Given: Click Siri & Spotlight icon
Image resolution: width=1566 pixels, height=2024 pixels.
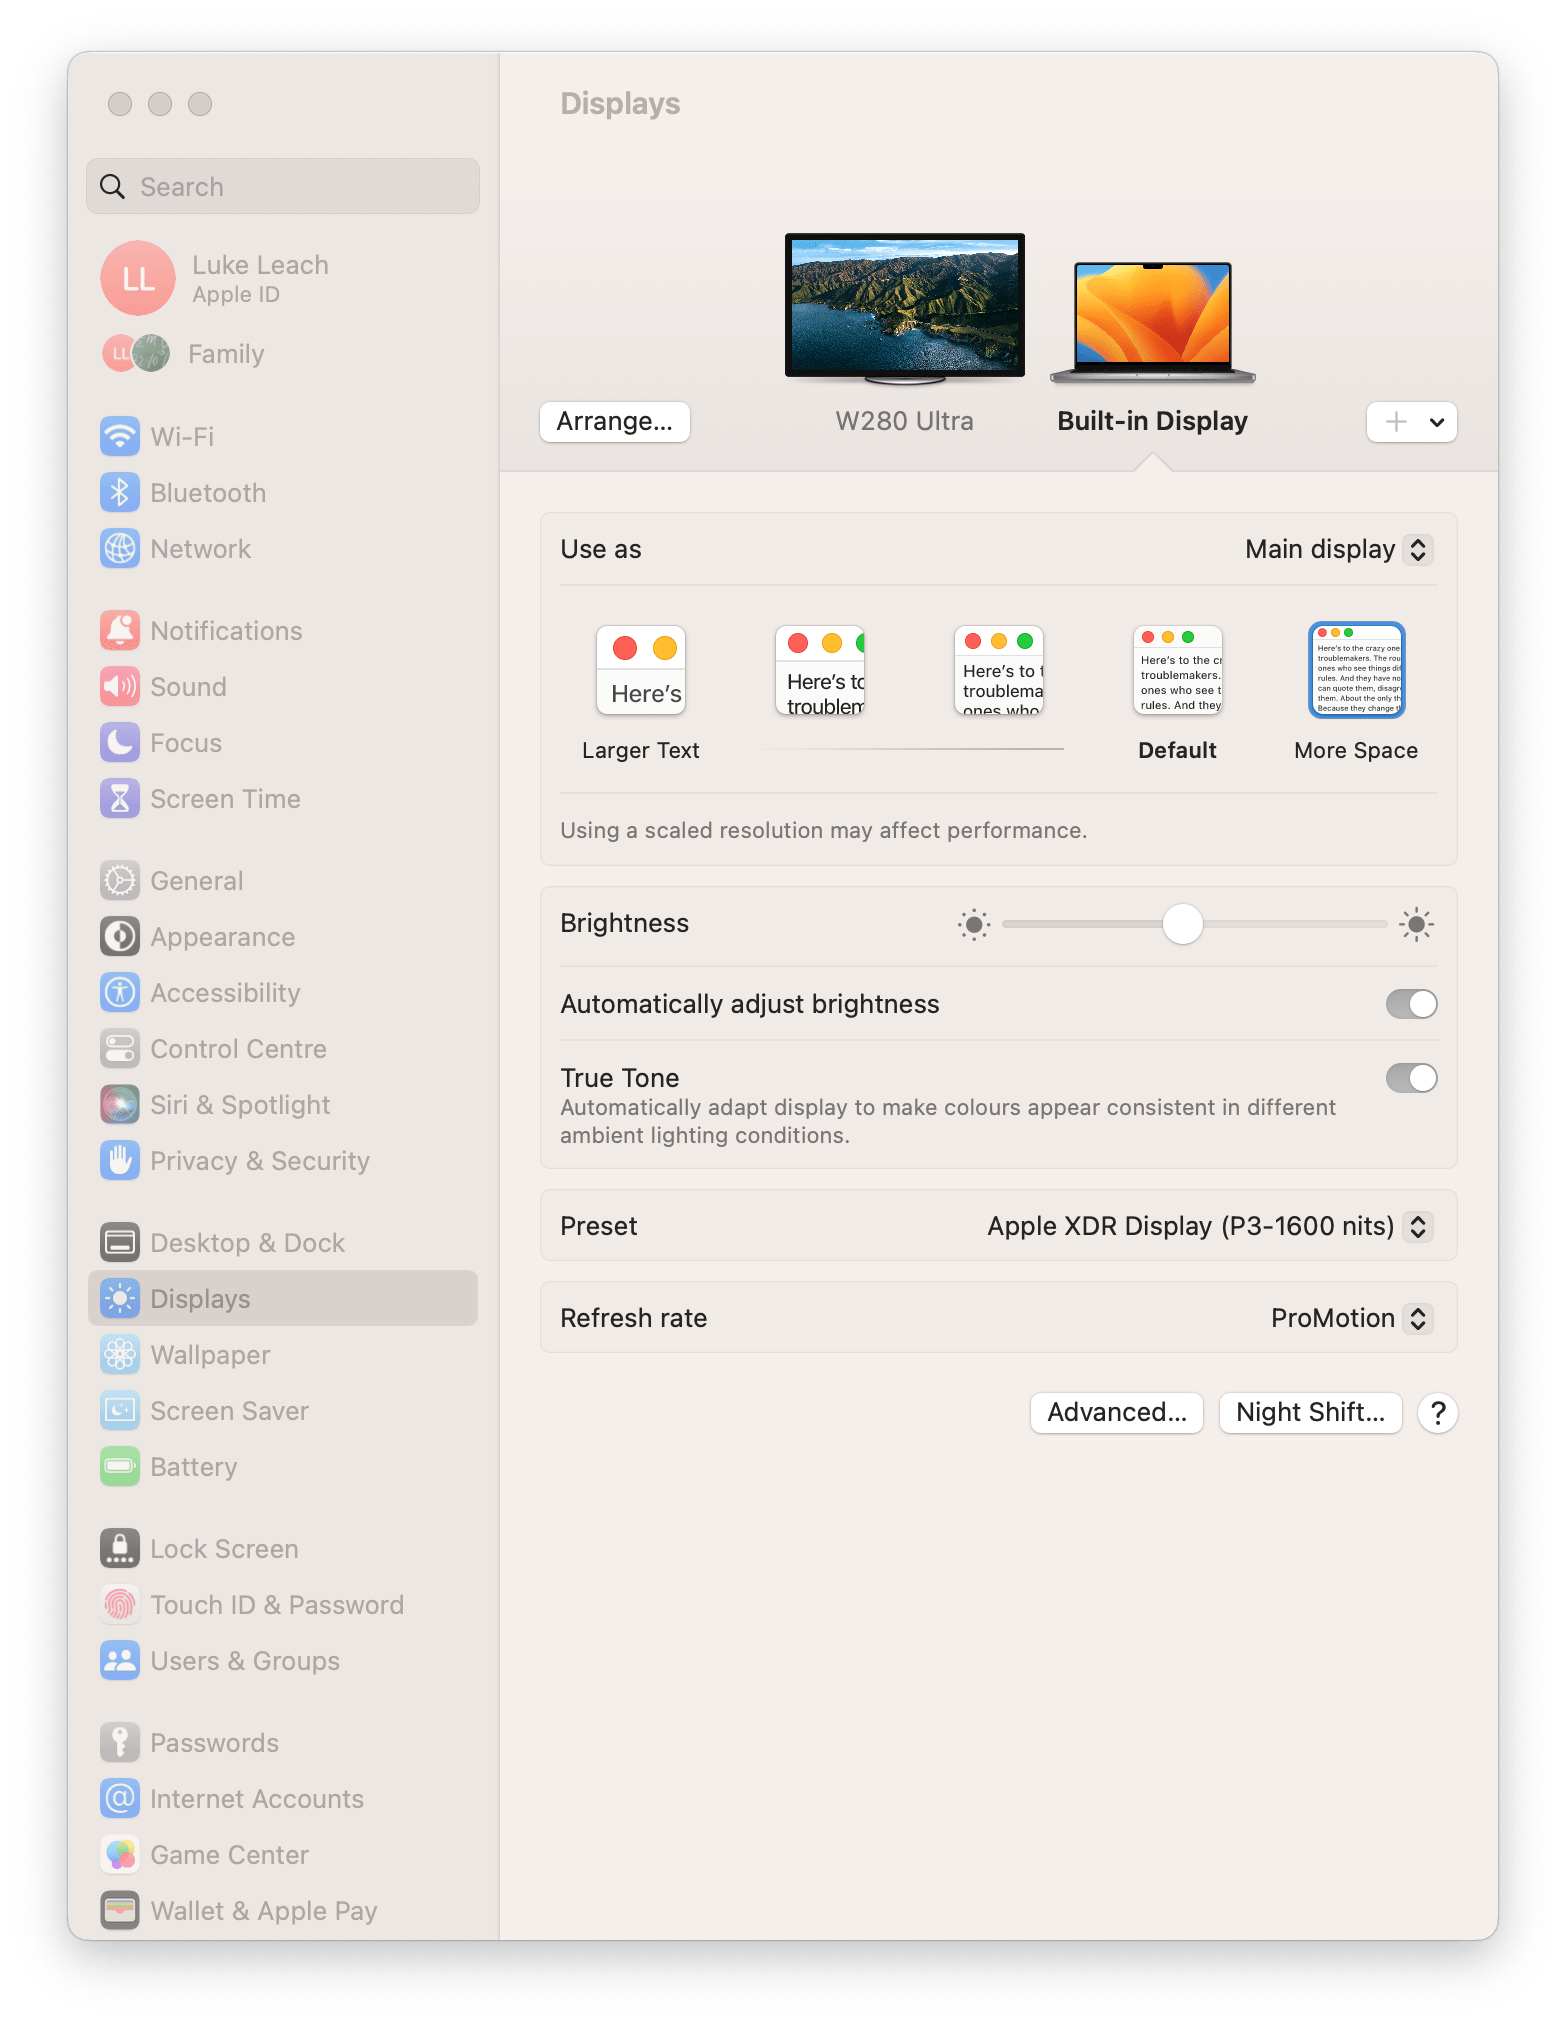Looking at the screenshot, I should [x=120, y=1104].
